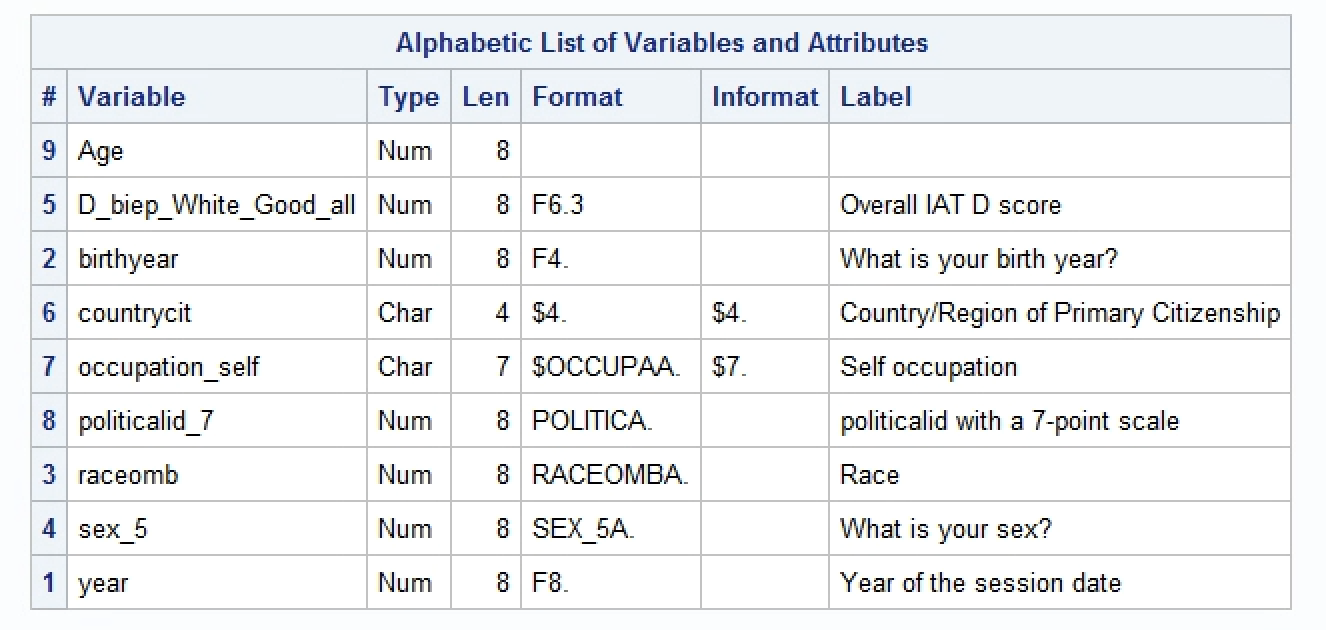Click the 'countrycit' variable cell

(134, 313)
